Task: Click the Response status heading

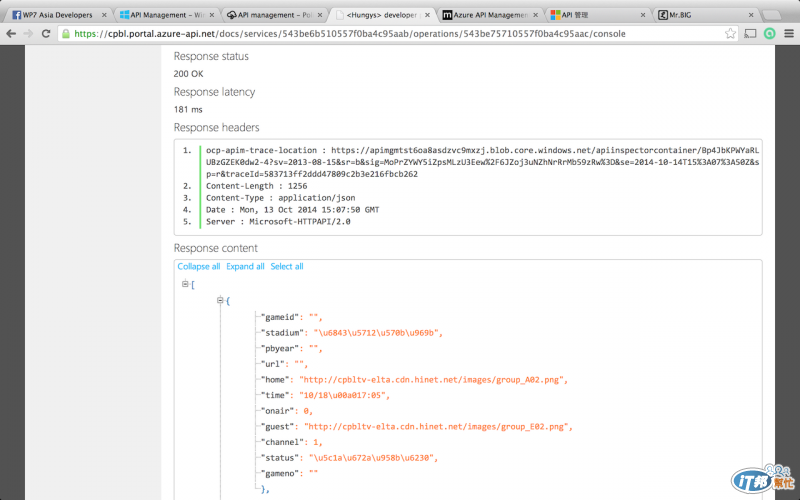Action: [x=211, y=56]
